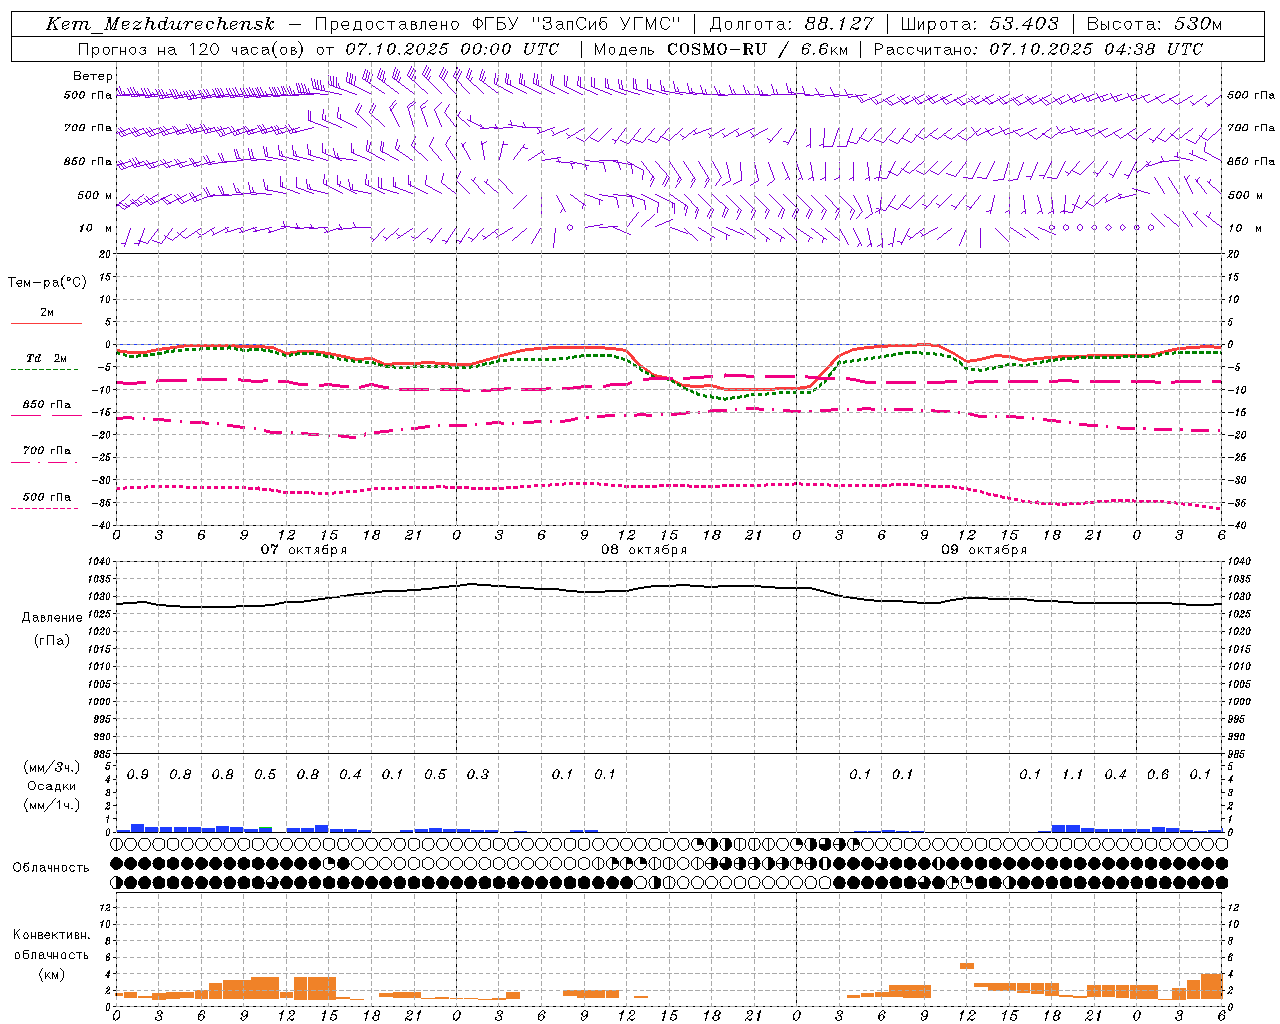The image size is (1280, 1024).
Task: Click the date label 09 октября
Action: [984, 550]
